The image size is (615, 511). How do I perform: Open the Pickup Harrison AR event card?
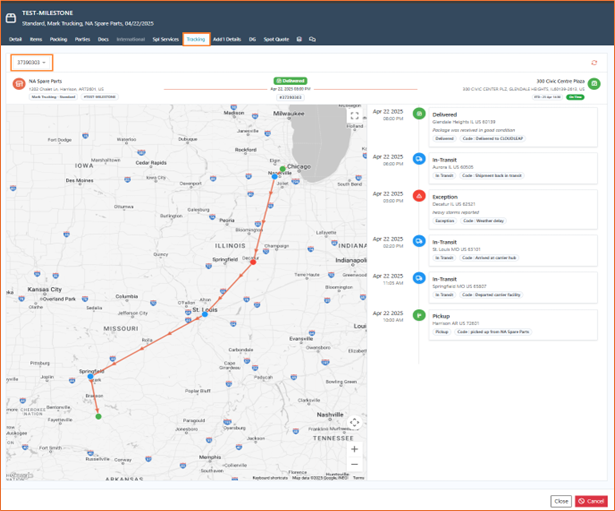click(513, 325)
